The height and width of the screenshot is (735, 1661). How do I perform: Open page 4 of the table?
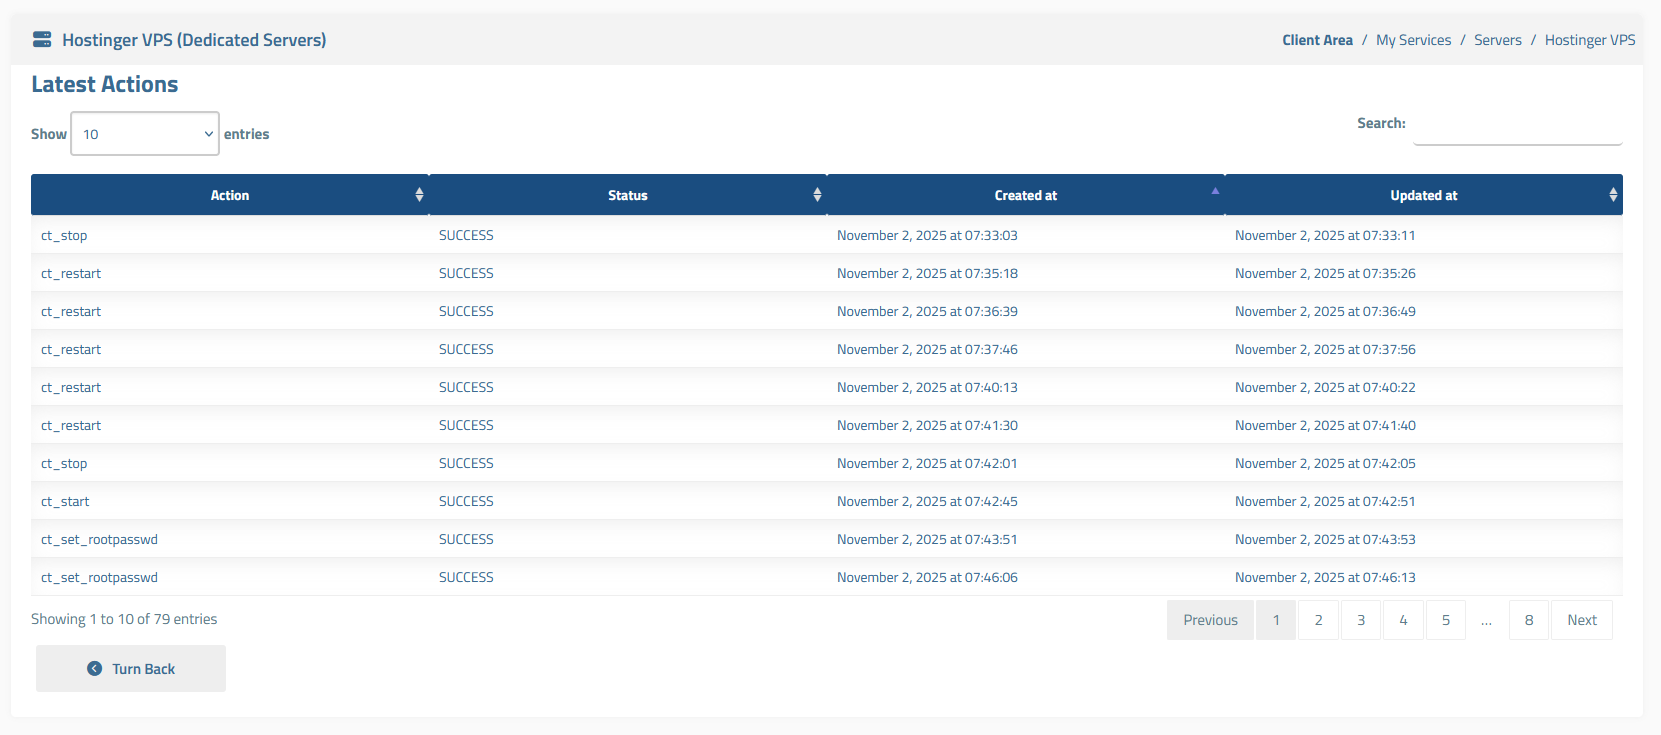[x=1403, y=620]
